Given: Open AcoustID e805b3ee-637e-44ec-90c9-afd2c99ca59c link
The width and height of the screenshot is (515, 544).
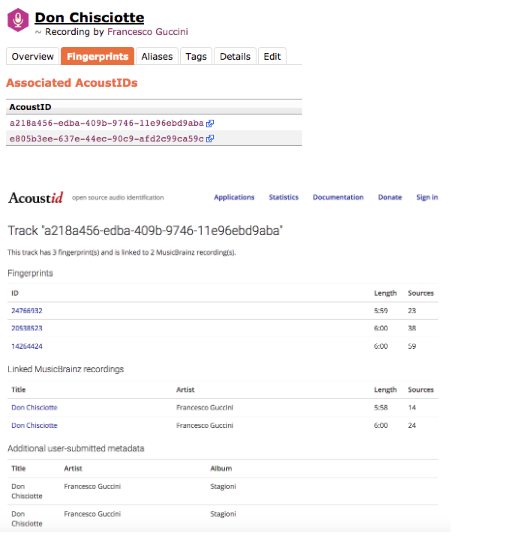Looking at the screenshot, I should pos(107,139).
